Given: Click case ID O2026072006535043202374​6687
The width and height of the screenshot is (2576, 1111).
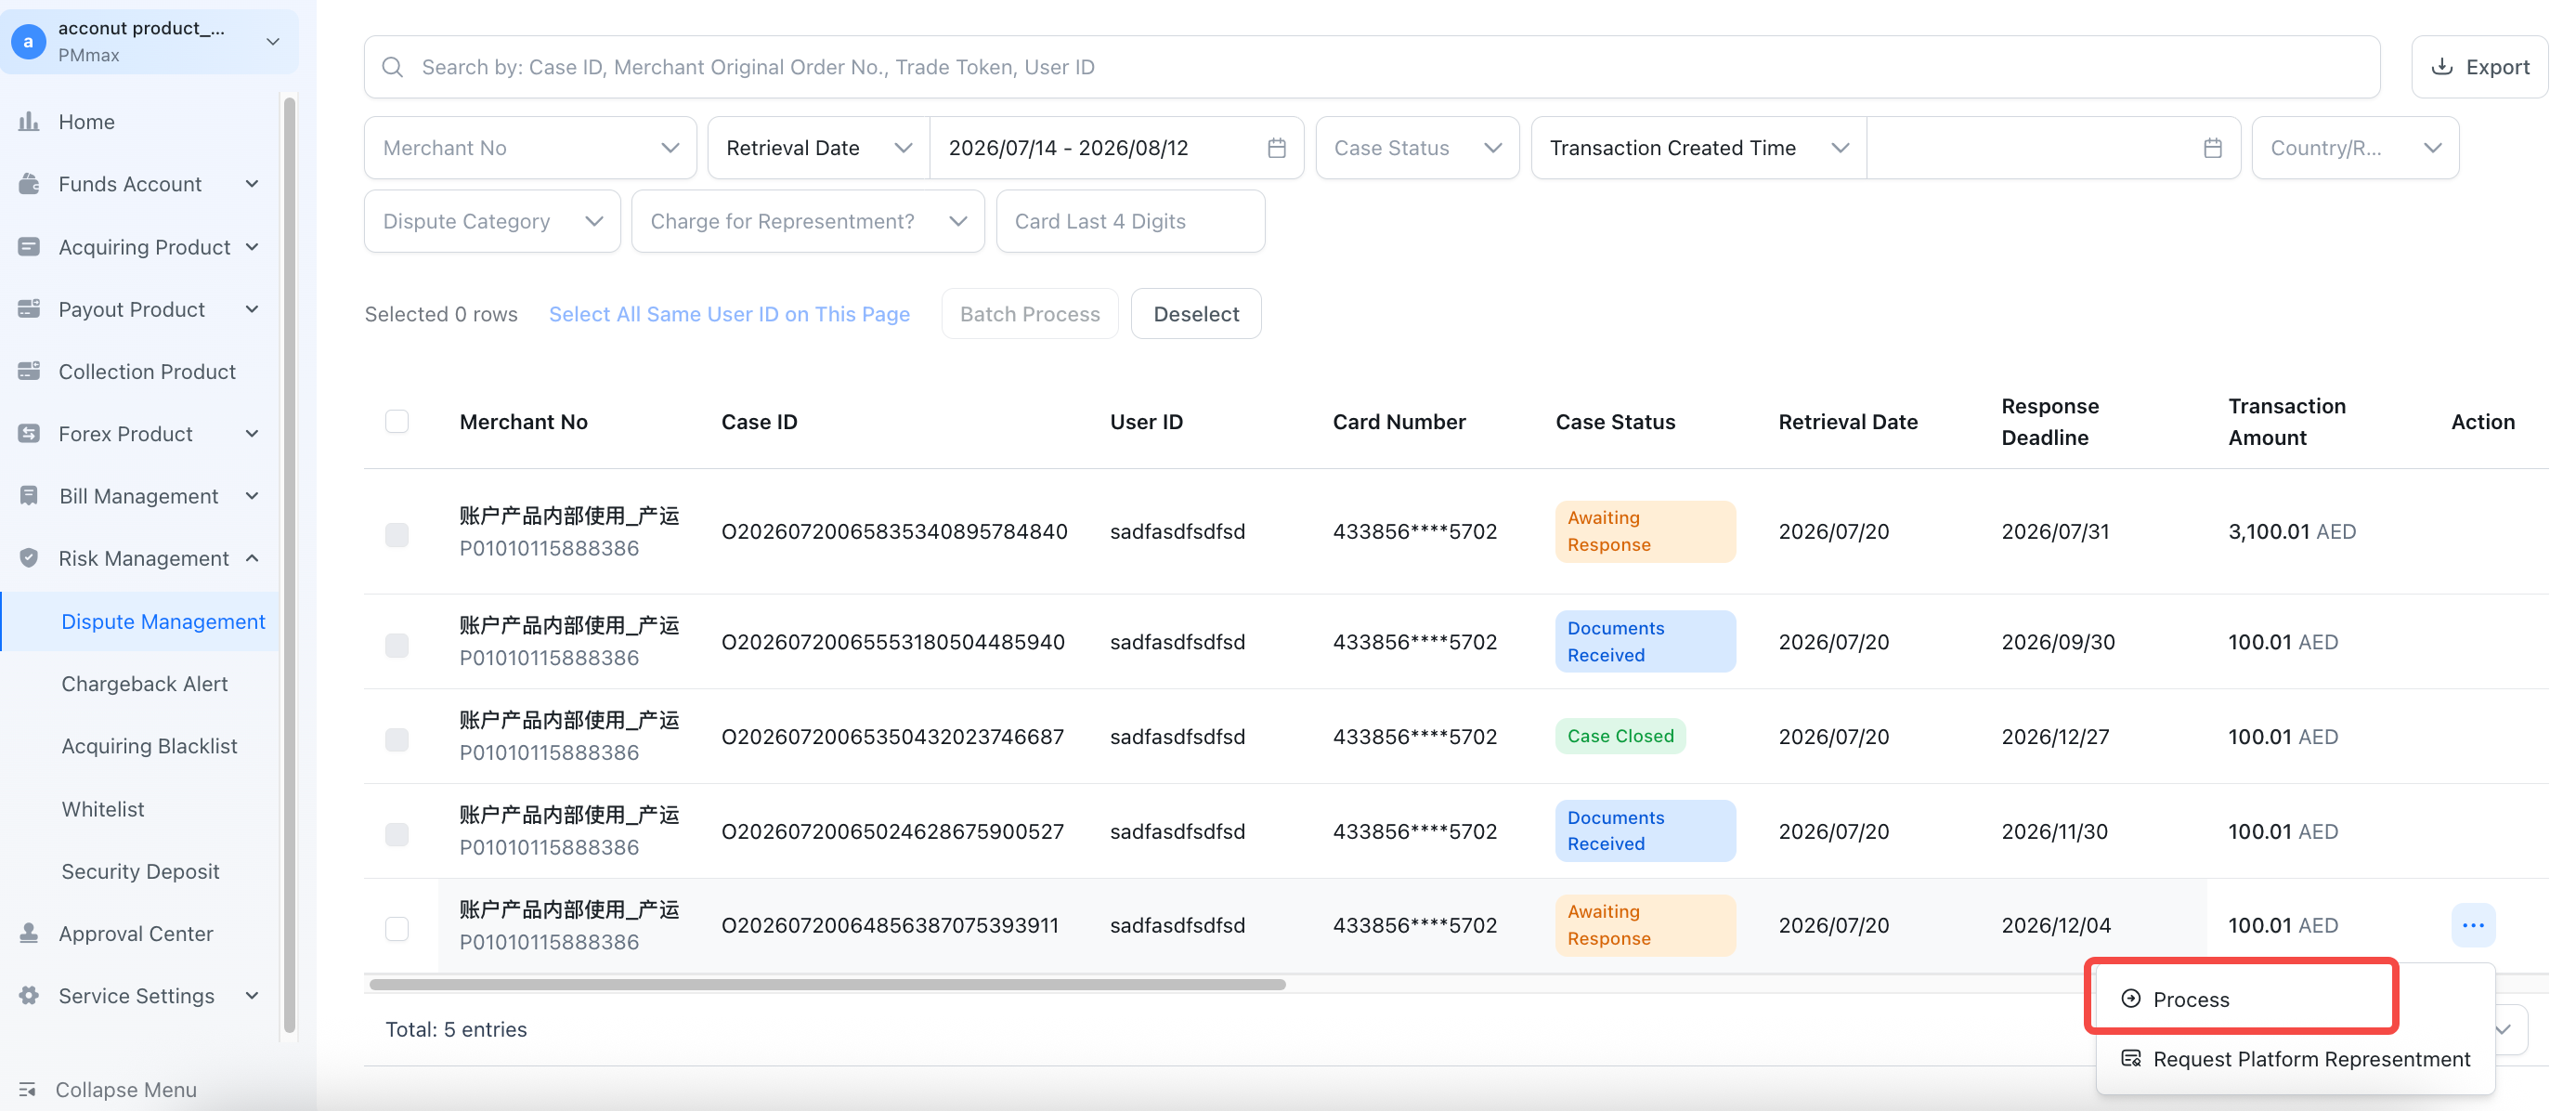Looking at the screenshot, I should coord(892,737).
